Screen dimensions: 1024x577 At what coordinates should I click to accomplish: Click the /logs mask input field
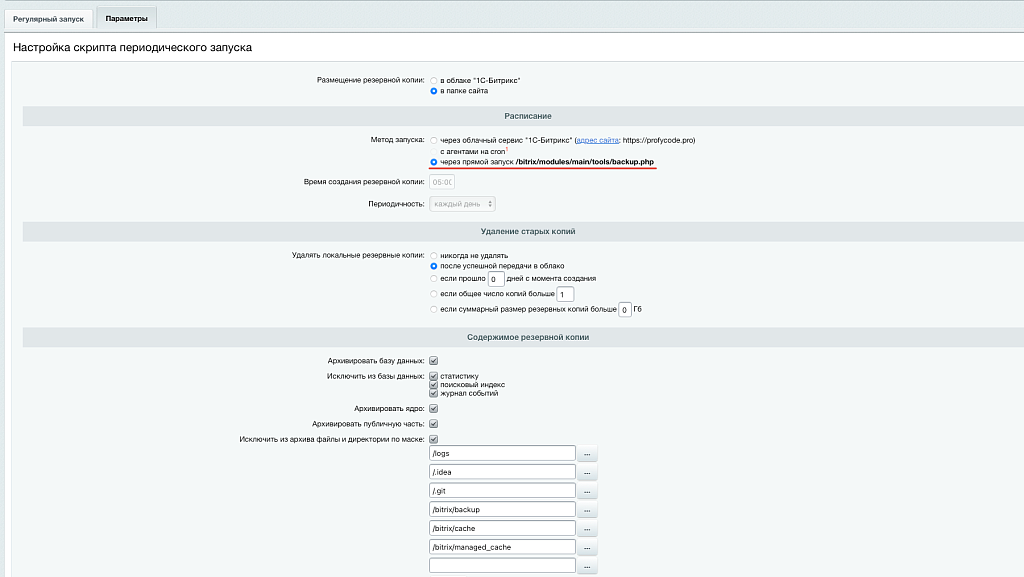coord(501,452)
